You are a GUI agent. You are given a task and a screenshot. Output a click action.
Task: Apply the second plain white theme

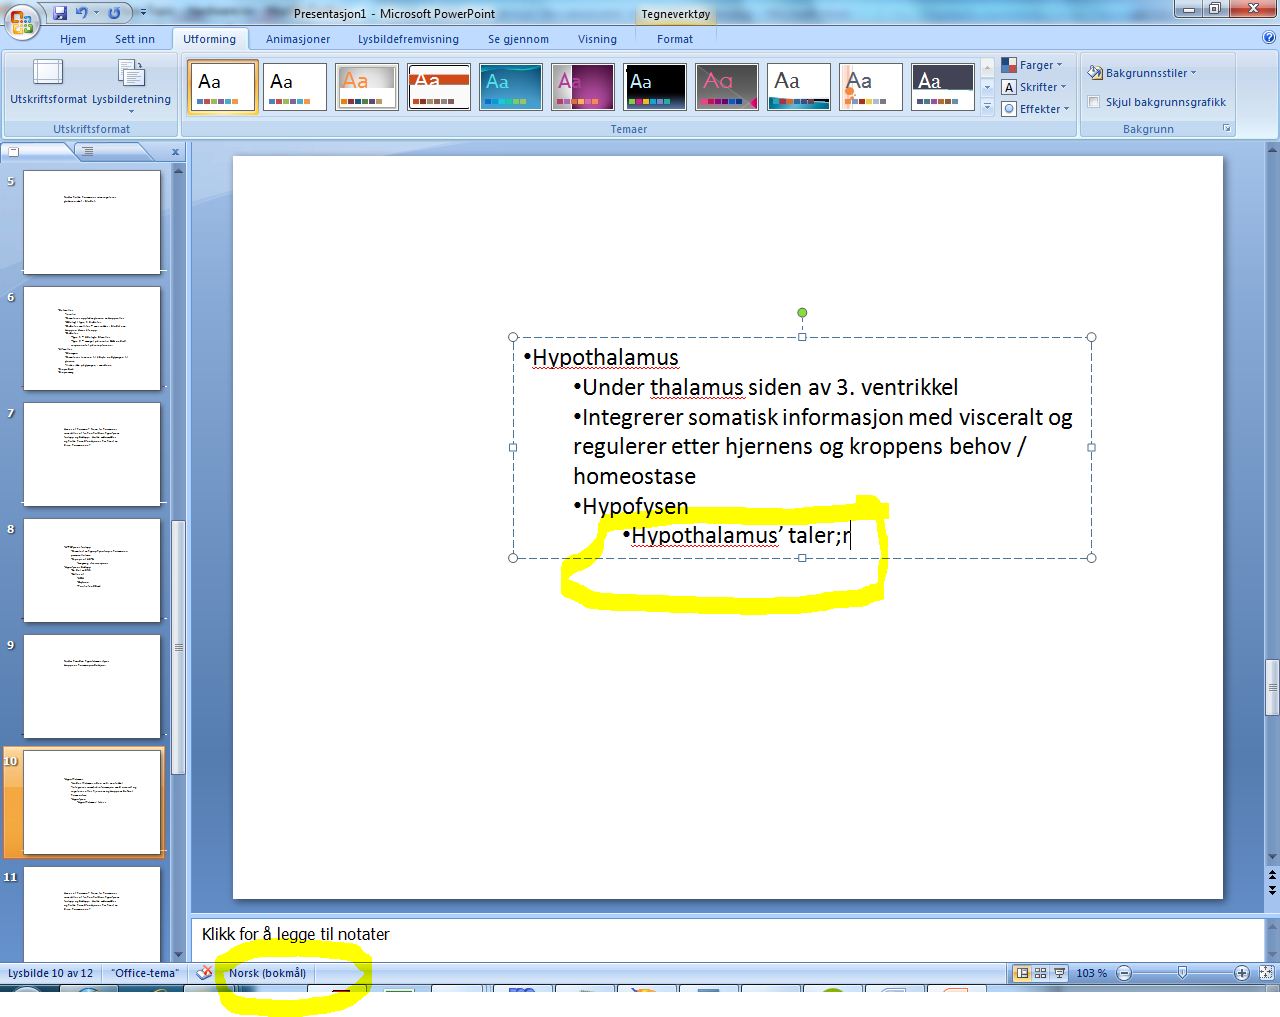pos(295,87)
